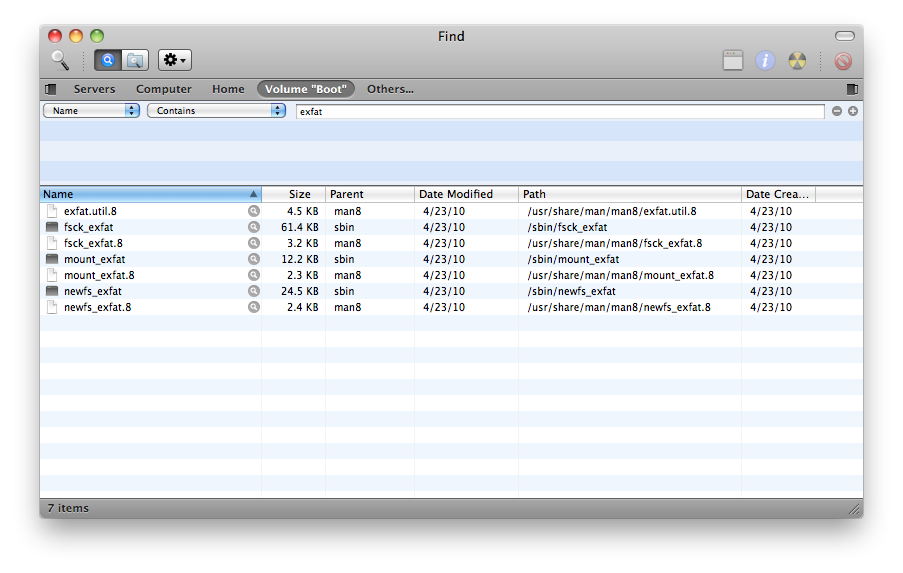Screen dimensions: 903x573
Task: Click the executable icon of newfs_exfat
Action: point(52,291)
